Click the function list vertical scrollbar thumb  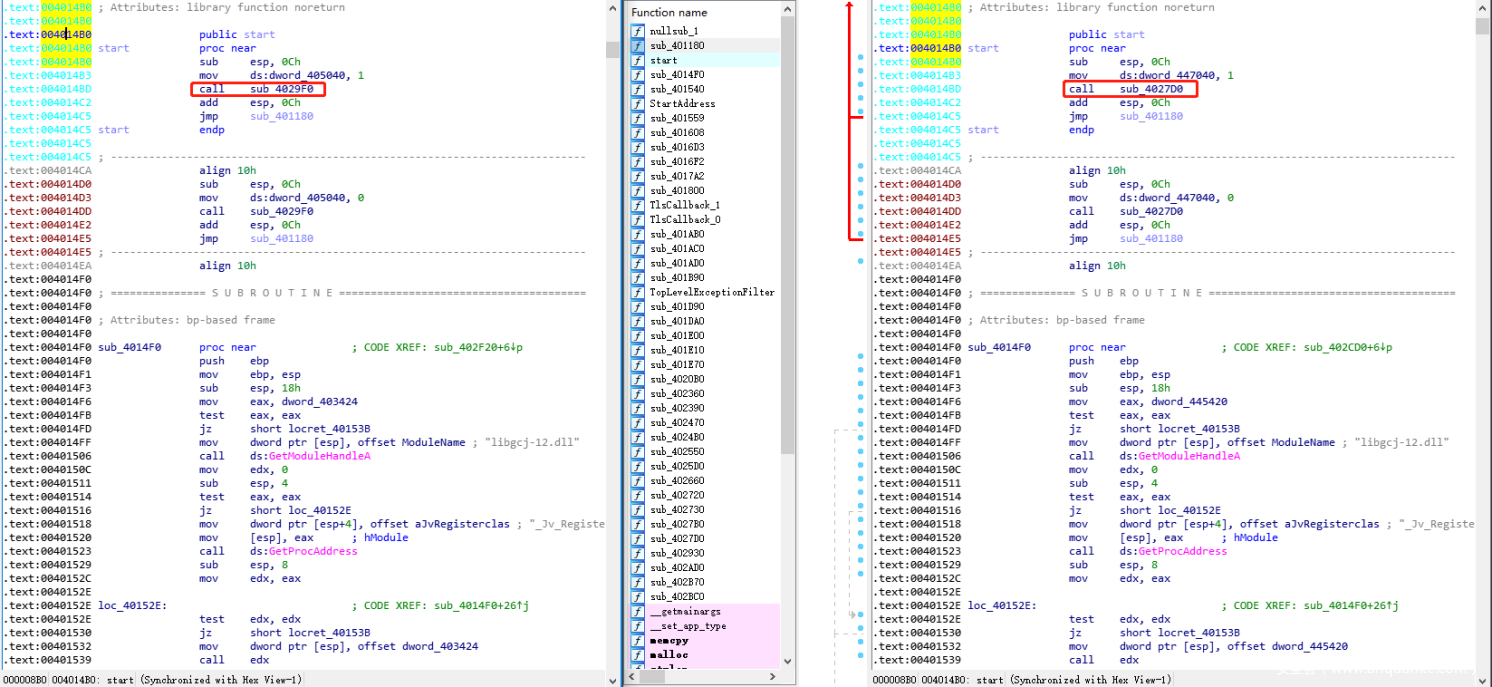click(788, 240)
